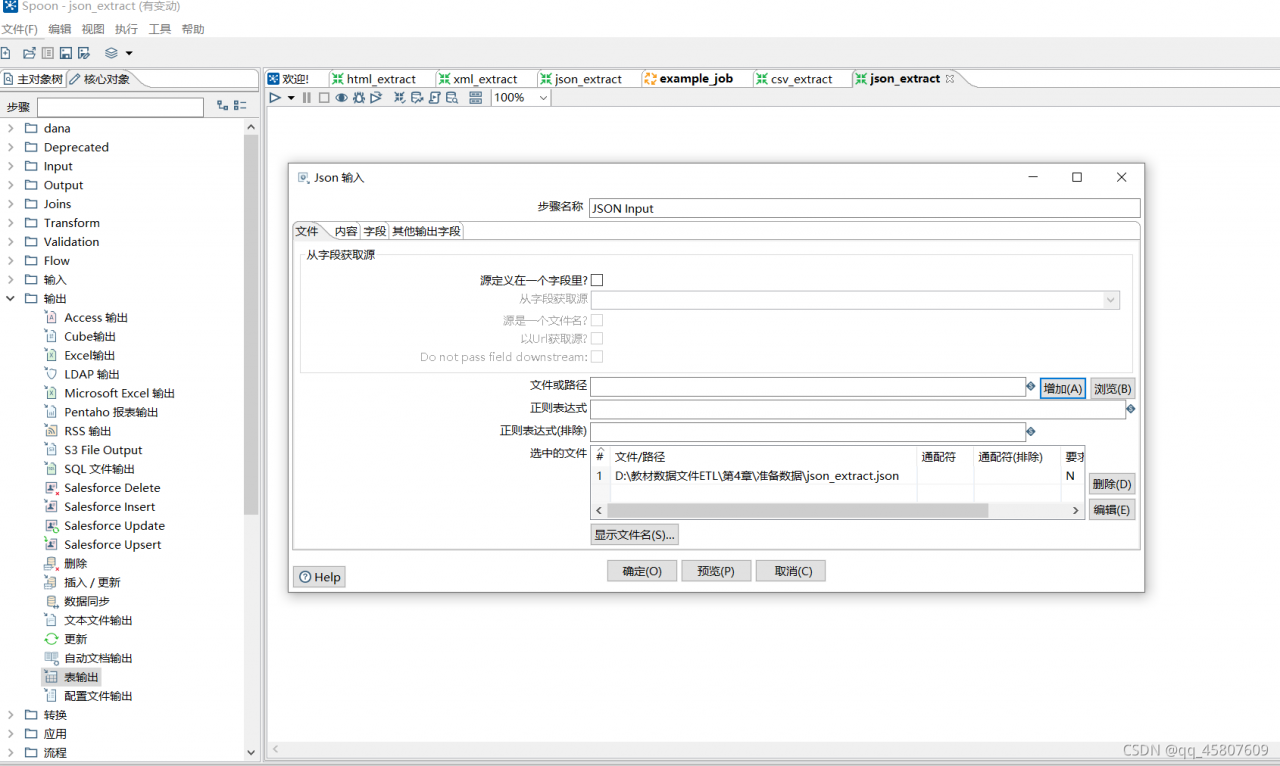Expand the 转换 folder
Viewport: 1280px width, 766px height.
coord(11,715)
